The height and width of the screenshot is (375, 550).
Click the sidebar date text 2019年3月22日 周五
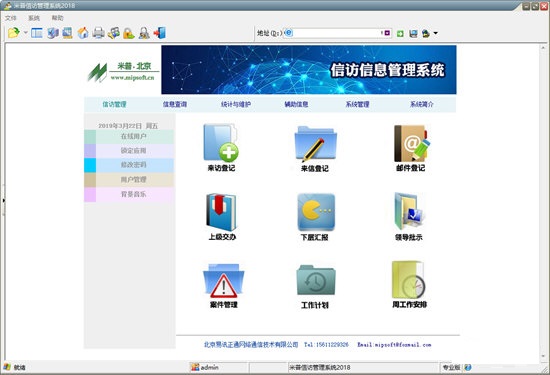tap(128, 126)
